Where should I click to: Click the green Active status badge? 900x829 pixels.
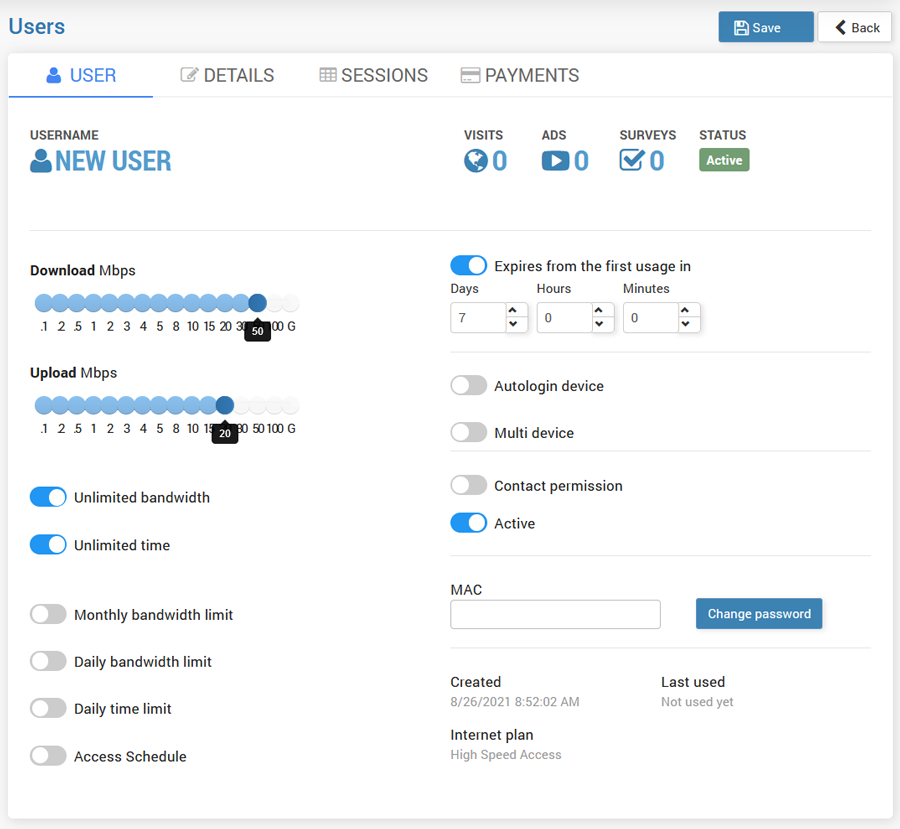724,160
